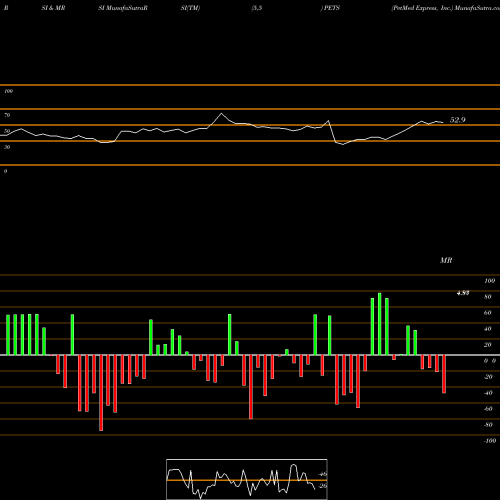Viewport: 500px width, 500px height.
Task: Click the 100 label on the RSI panel
Action: (x=8, y=91)
